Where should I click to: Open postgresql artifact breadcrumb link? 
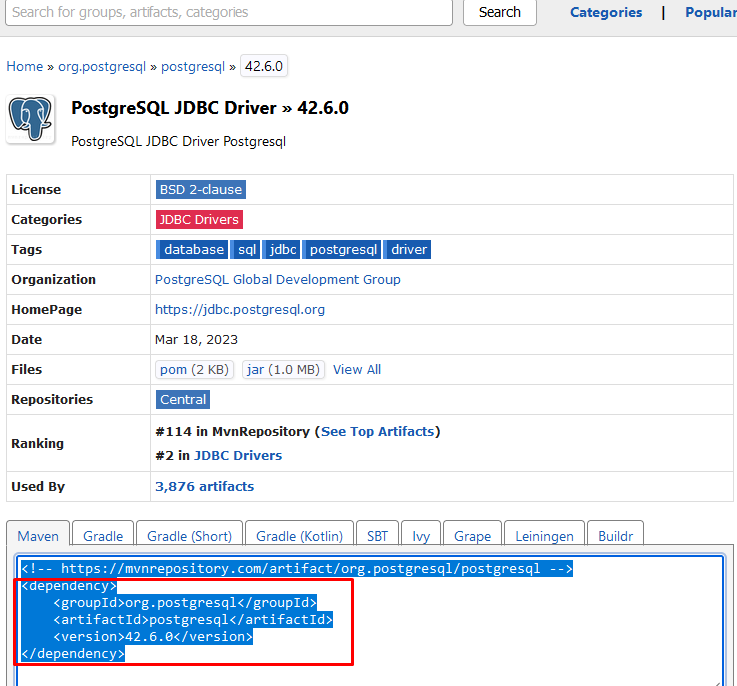193,66
